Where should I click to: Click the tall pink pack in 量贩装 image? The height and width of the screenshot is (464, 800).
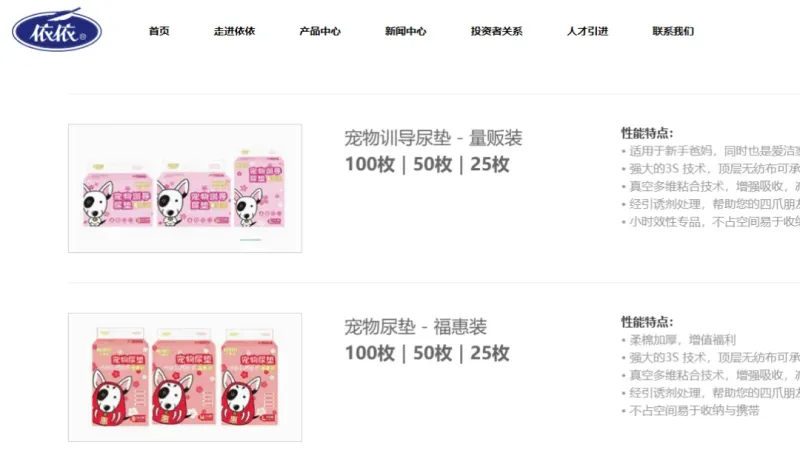click(x=259, y=188)
